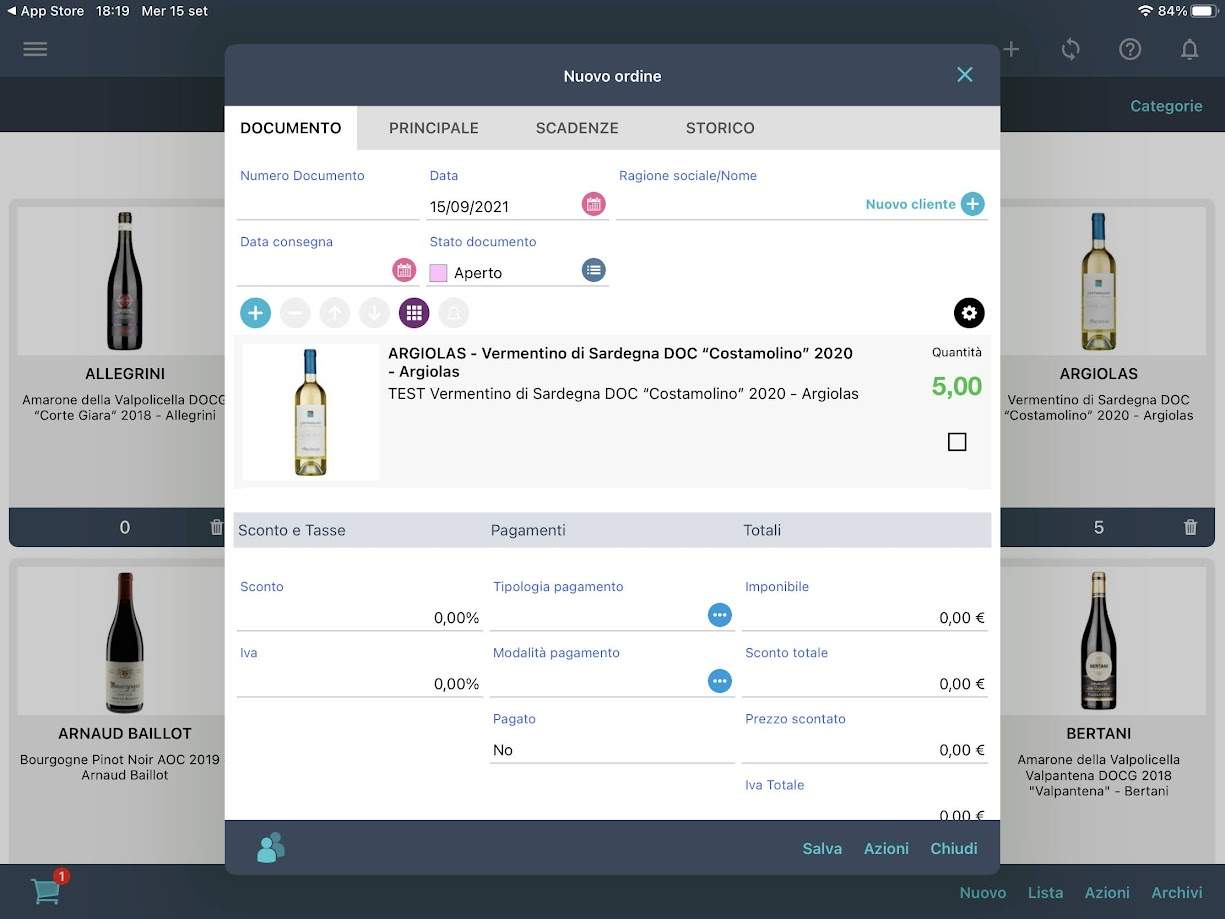This screenshot has height=919, width=1225.
Task: Open the Data calendar picker
Action: (x=594, y=205)
